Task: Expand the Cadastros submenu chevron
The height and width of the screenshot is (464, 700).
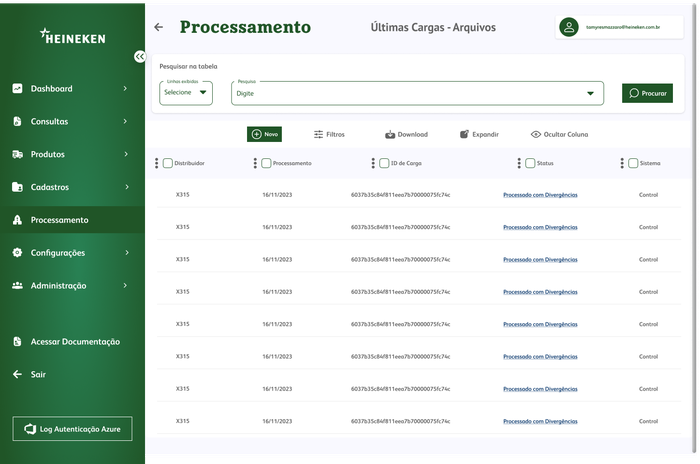Action: (x=127, y=187)
